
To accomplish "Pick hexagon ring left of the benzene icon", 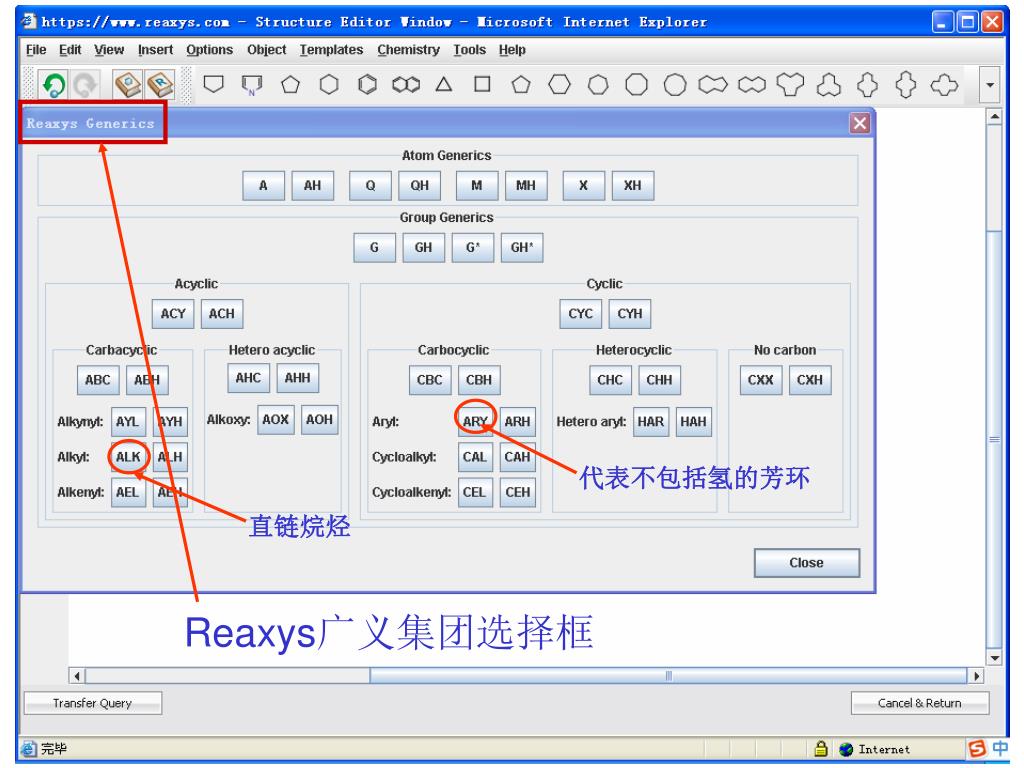I will point(328,84).
